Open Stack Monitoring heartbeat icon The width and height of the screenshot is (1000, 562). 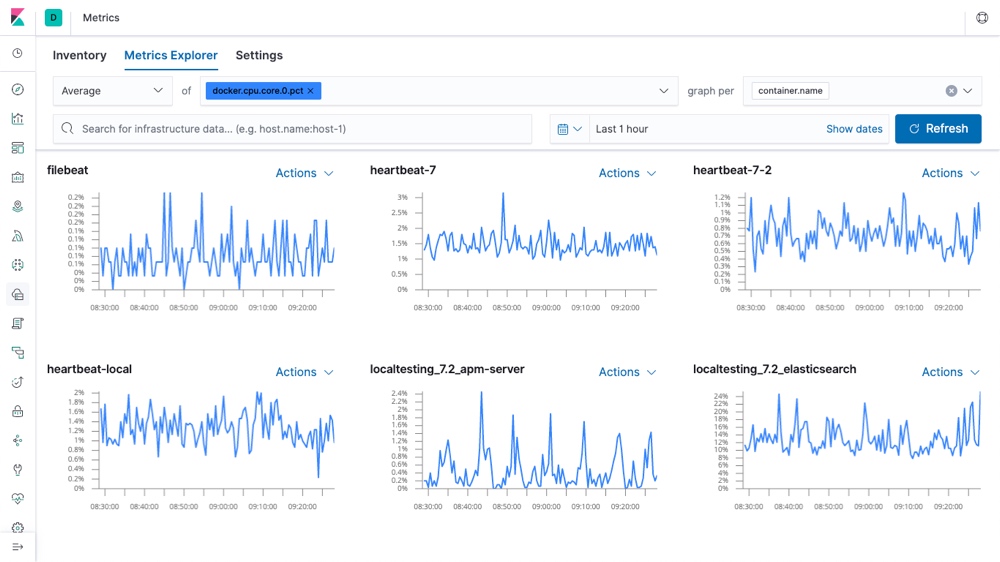pyautogui.click(x=17, y=499)
